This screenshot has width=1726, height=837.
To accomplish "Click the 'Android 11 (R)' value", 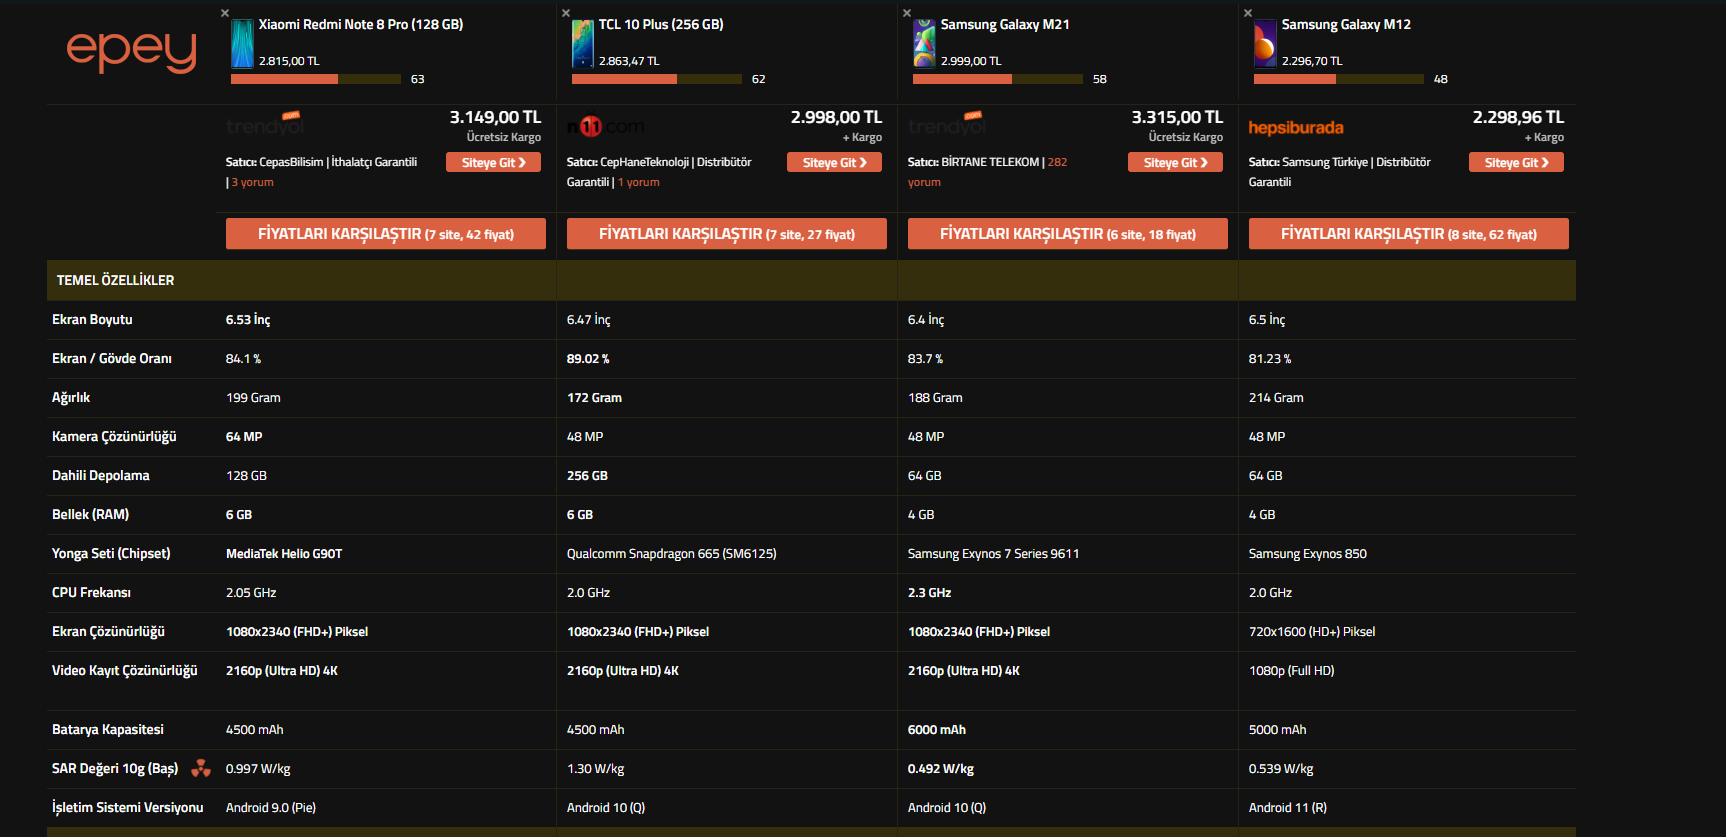I will (x=1288, y=807).
